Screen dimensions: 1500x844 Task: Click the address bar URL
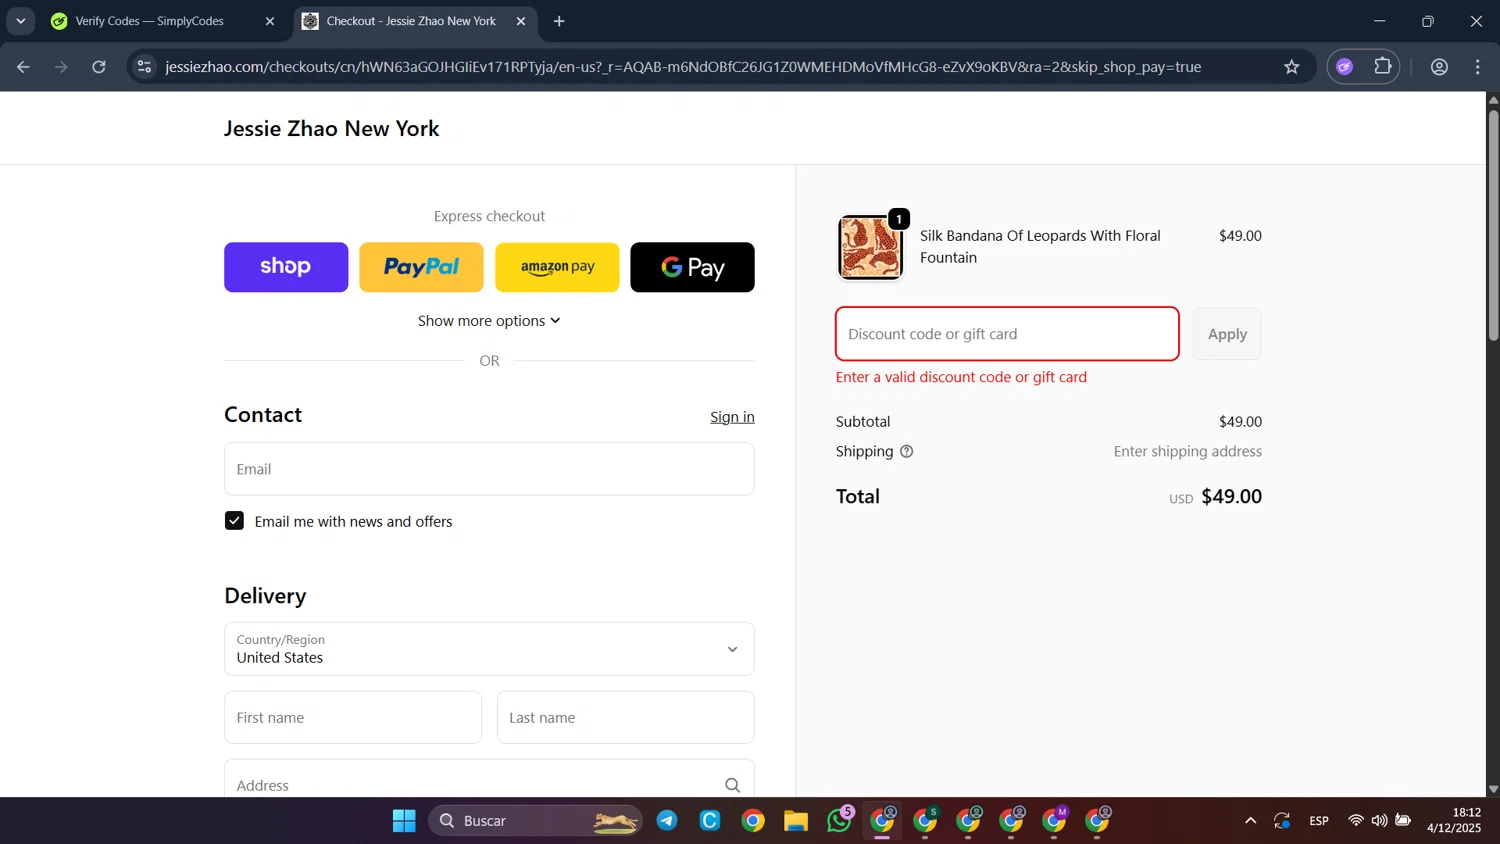click(x=683, y=67)
